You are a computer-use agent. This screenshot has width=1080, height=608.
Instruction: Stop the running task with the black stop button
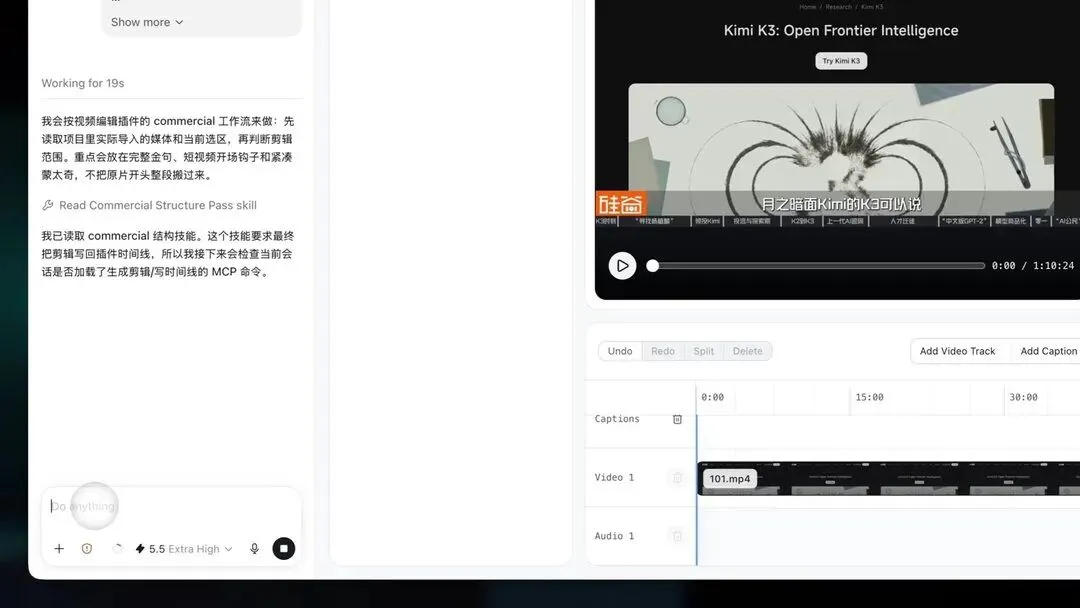pyautogui.click(x=284, y=549)
